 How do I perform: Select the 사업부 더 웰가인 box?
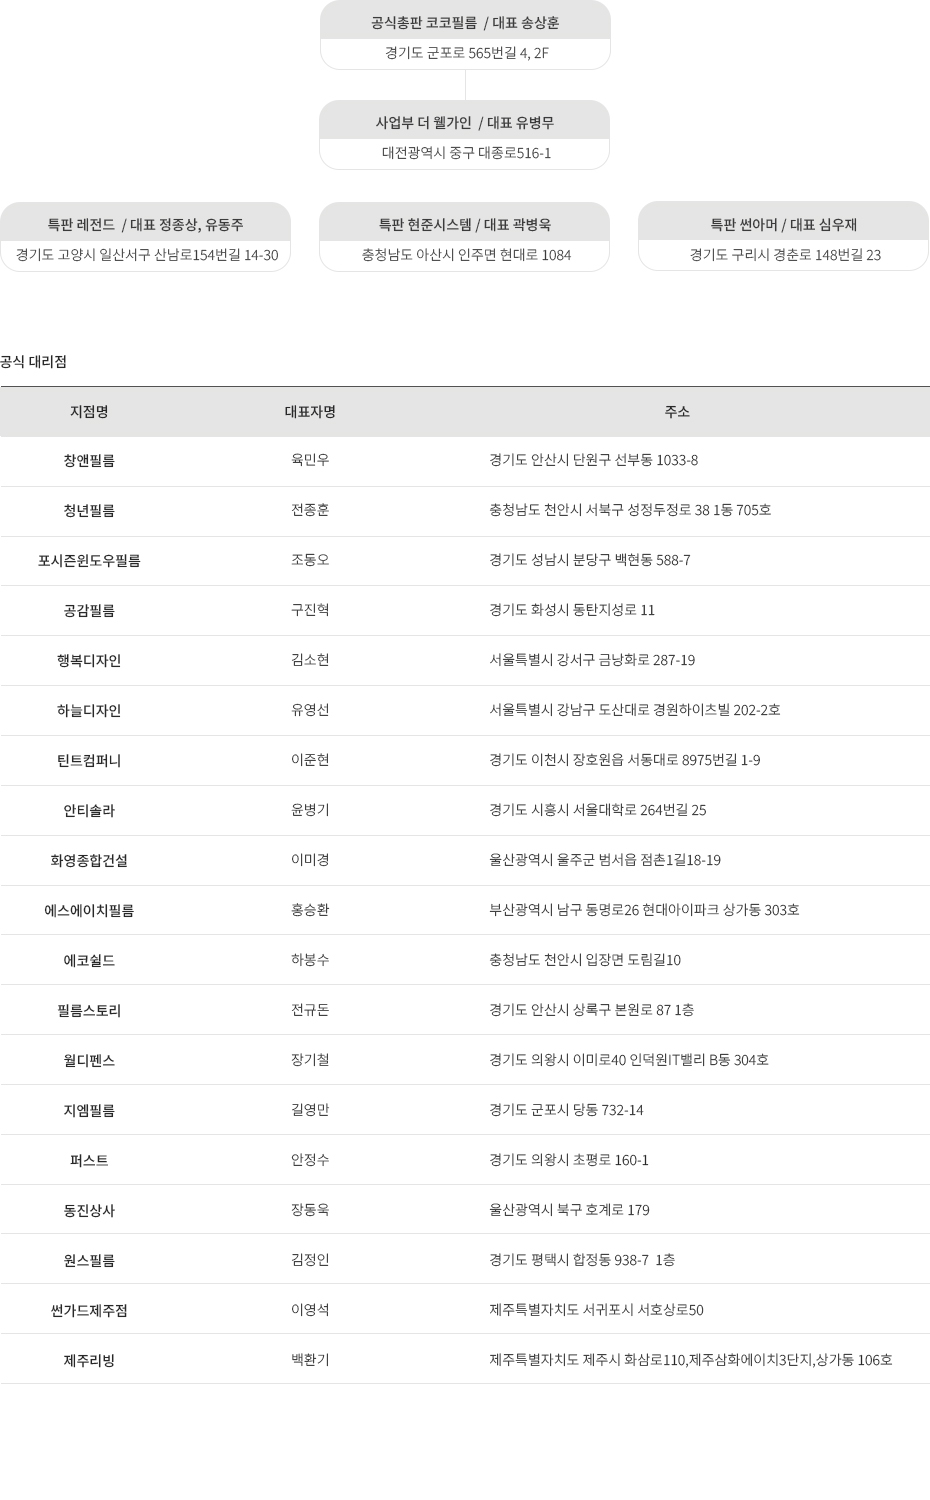[x=465, y=123]
